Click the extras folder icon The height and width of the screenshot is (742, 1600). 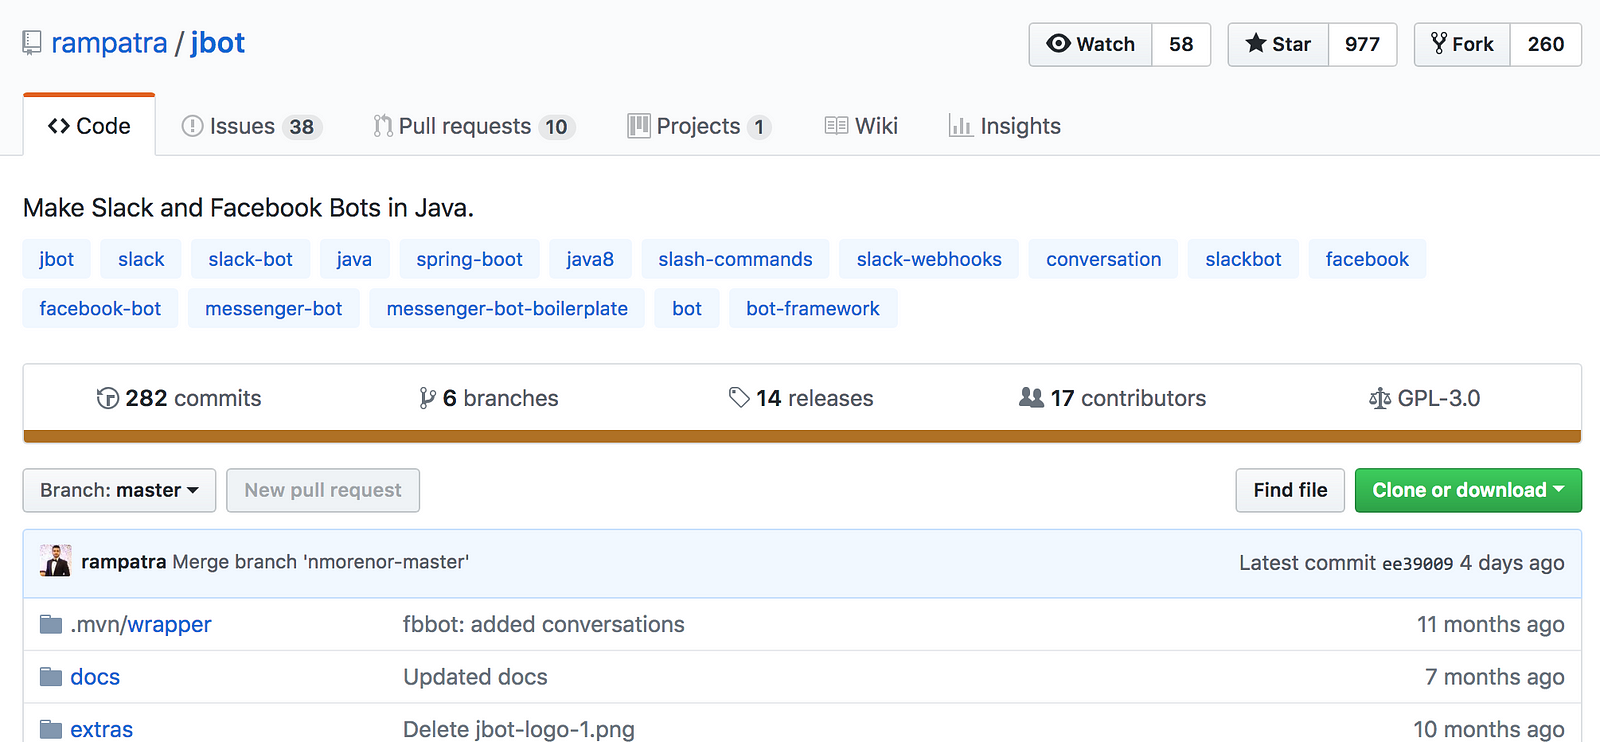click(x=51, y=729)
